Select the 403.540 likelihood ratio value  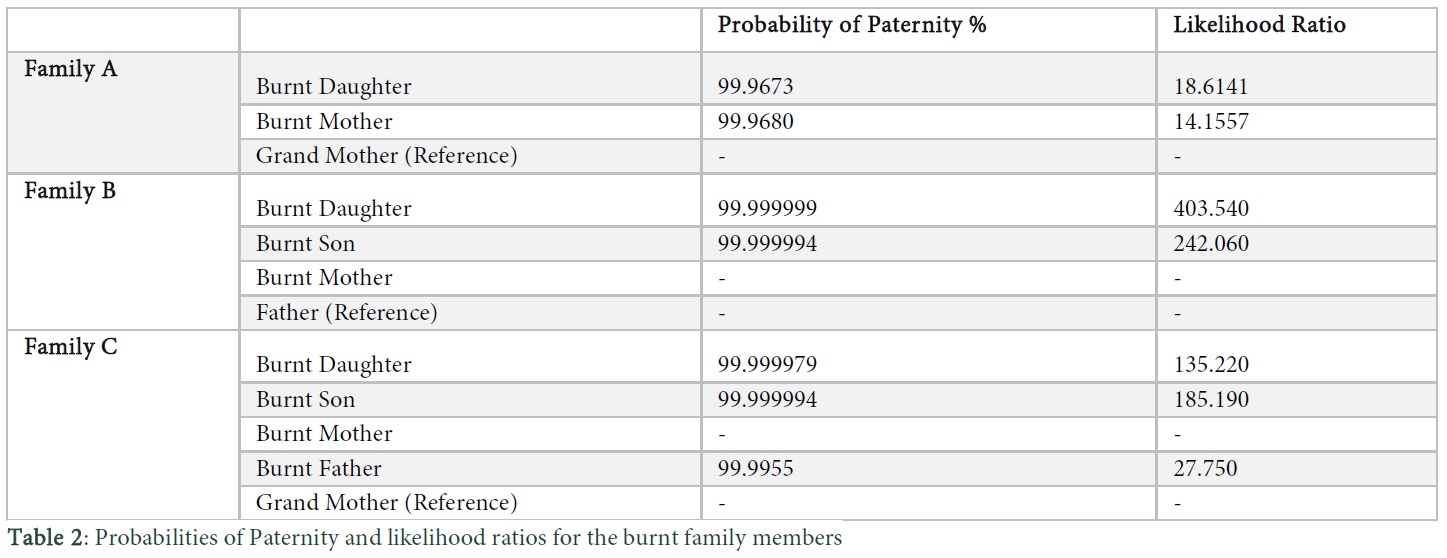pyautogui.click(x=1211, y=209)
